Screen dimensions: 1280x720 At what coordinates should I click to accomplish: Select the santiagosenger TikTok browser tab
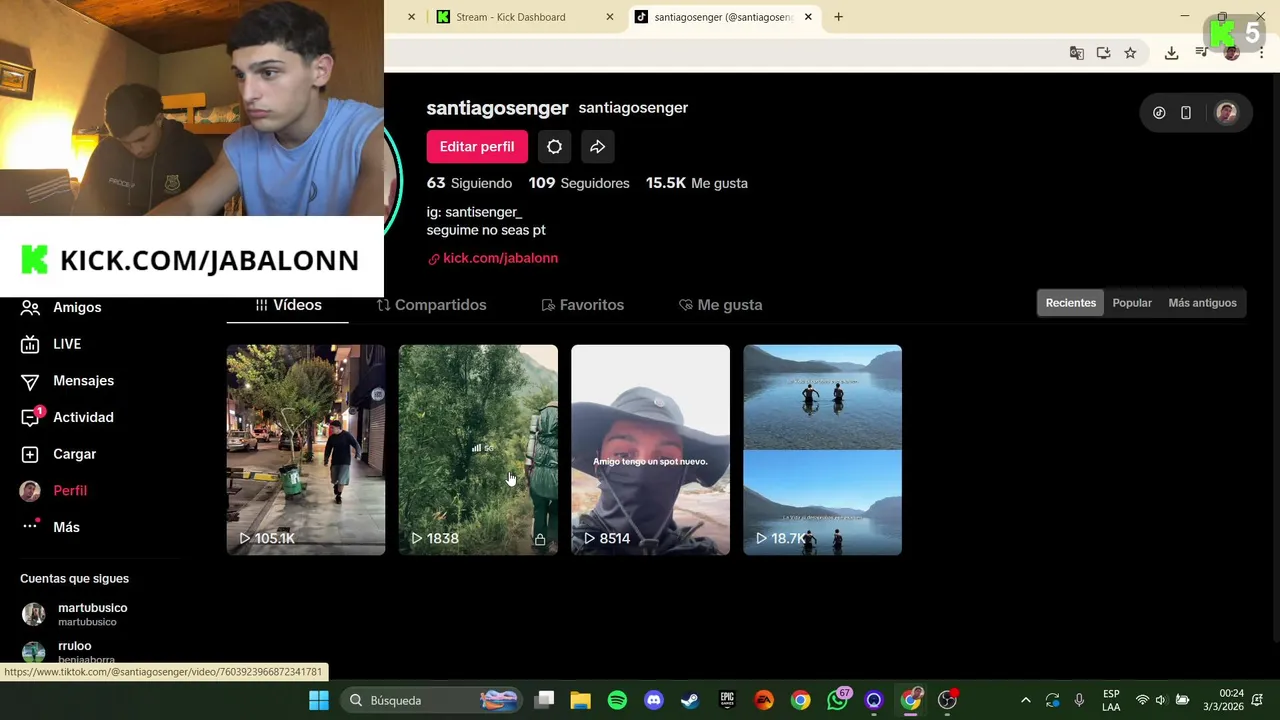tap(723, 17)
